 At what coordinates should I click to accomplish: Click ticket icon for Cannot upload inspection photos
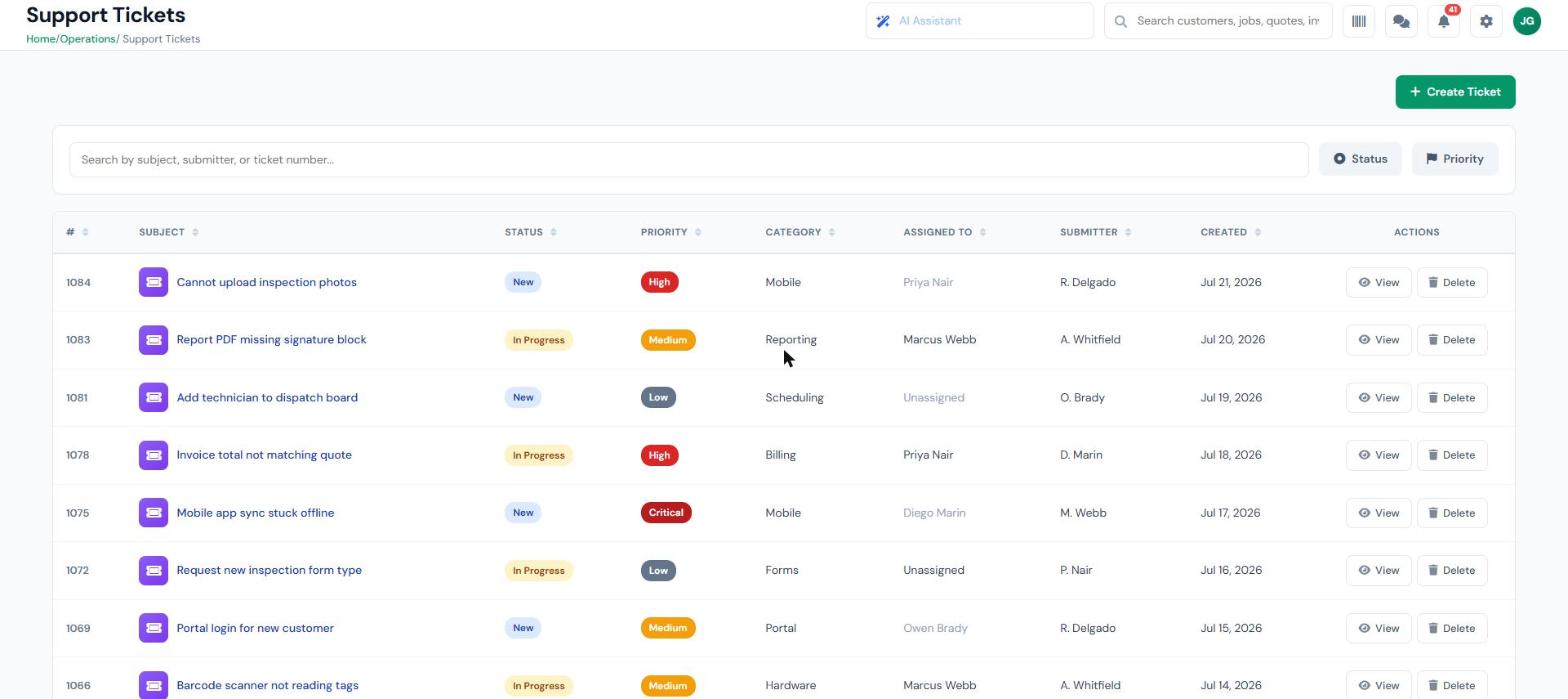153,282
